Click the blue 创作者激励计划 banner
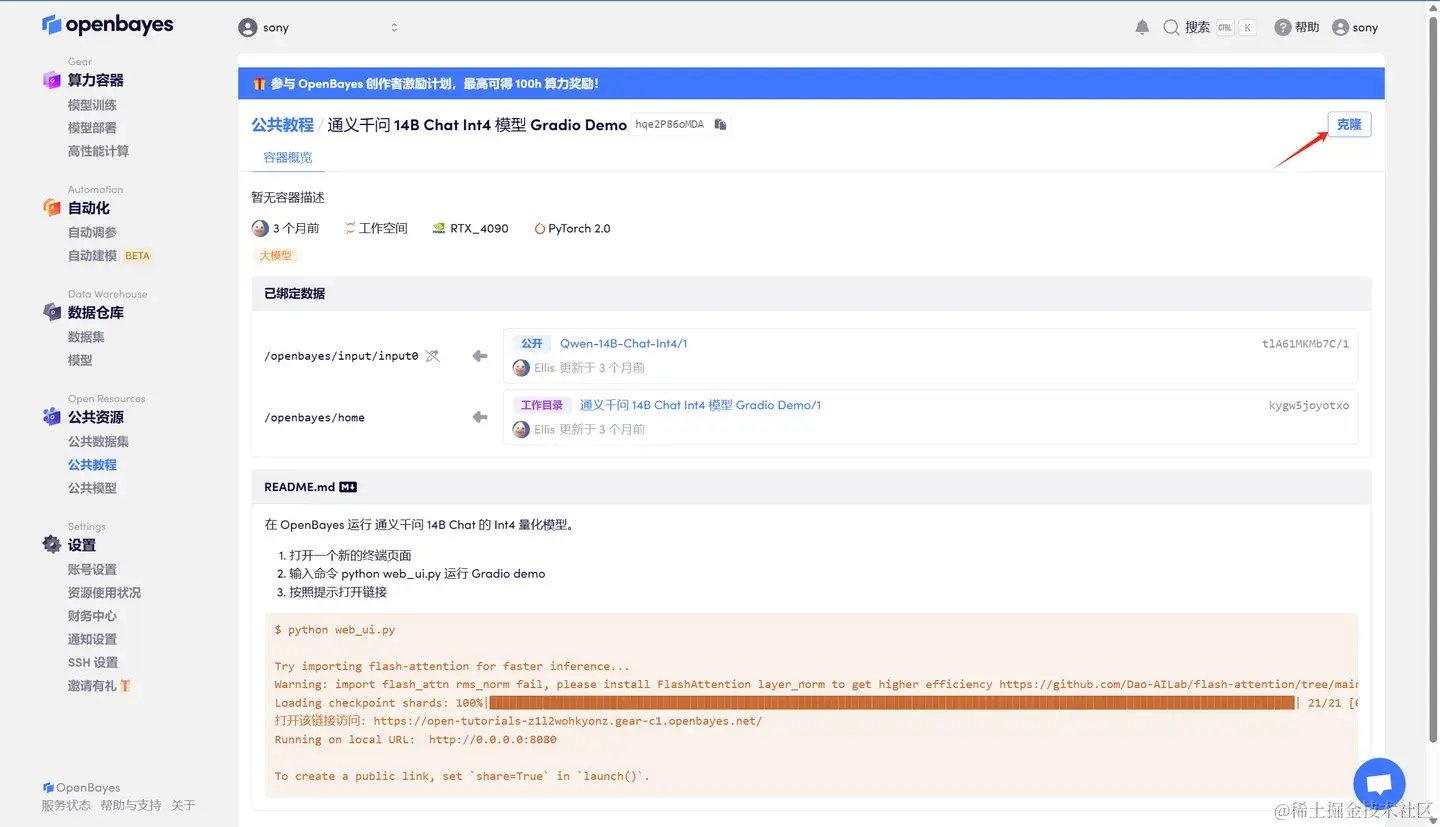Viewport: 1440px width, 827px height. point(811,84)
